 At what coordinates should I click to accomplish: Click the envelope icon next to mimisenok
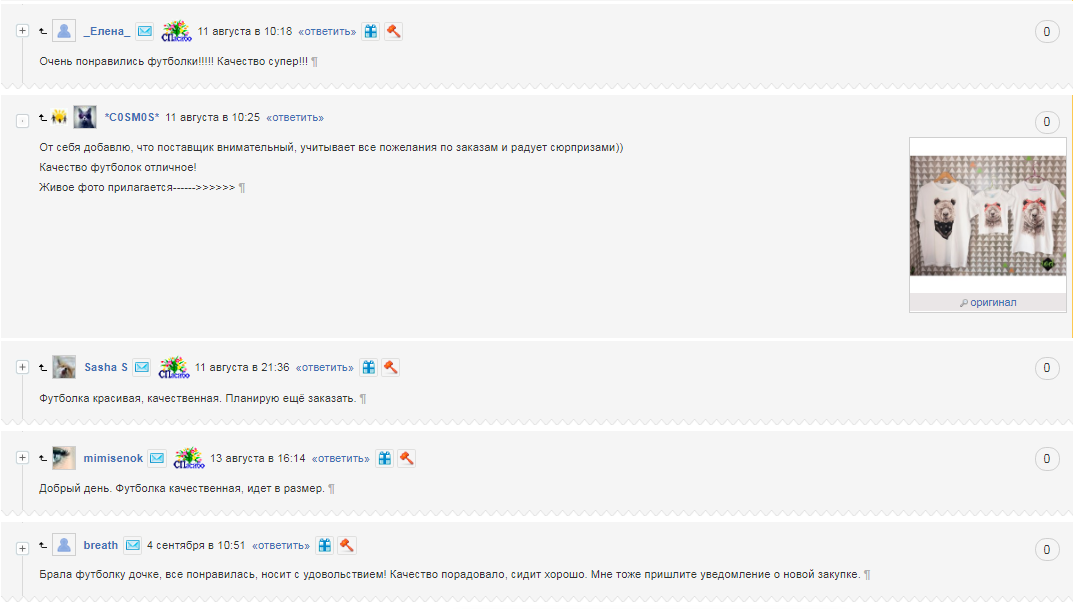(157, 458)
